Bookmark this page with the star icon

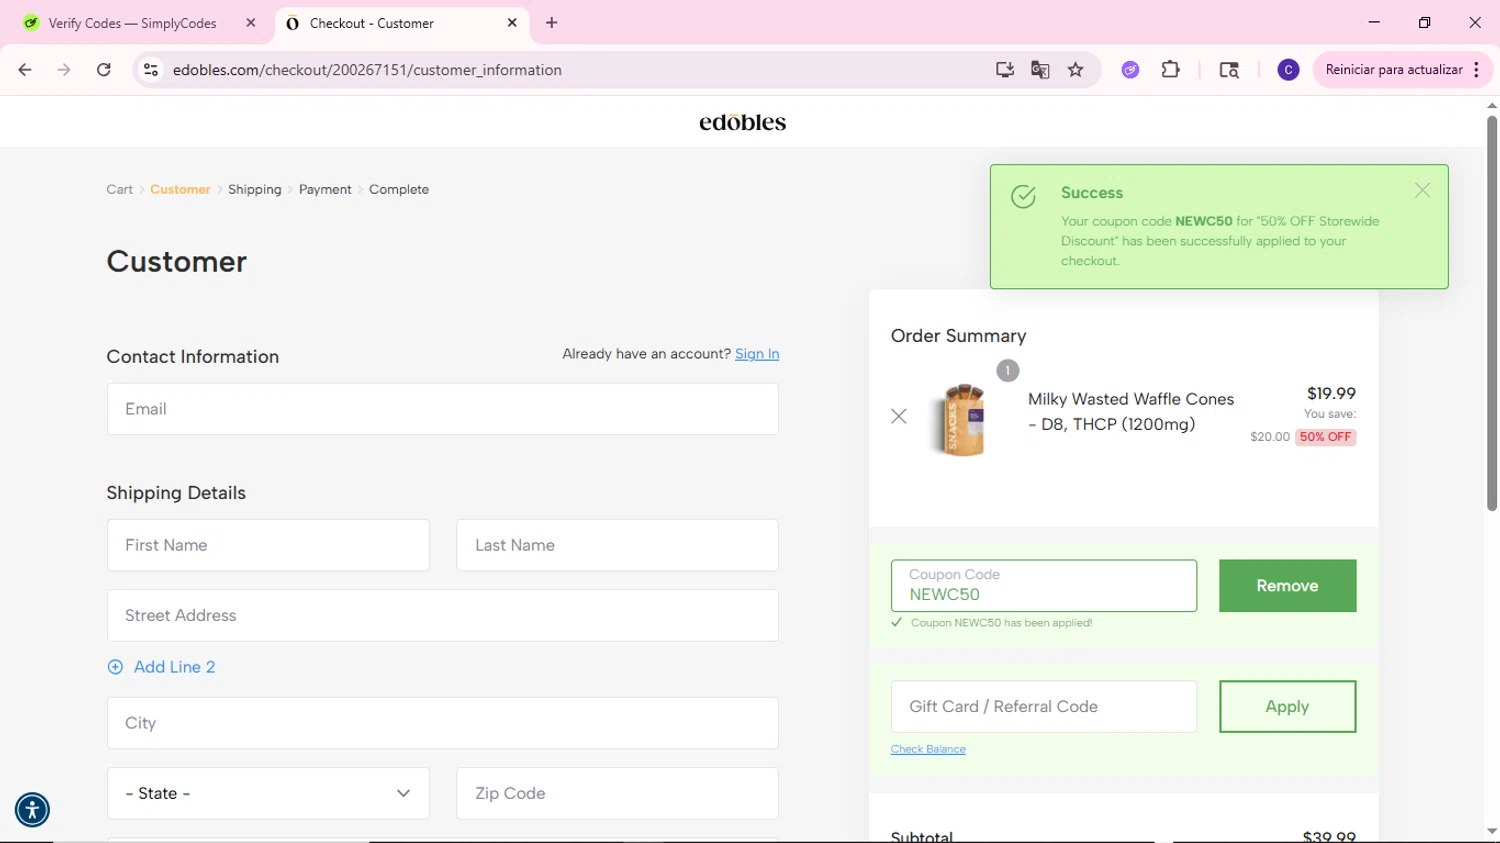point(1076,70)
